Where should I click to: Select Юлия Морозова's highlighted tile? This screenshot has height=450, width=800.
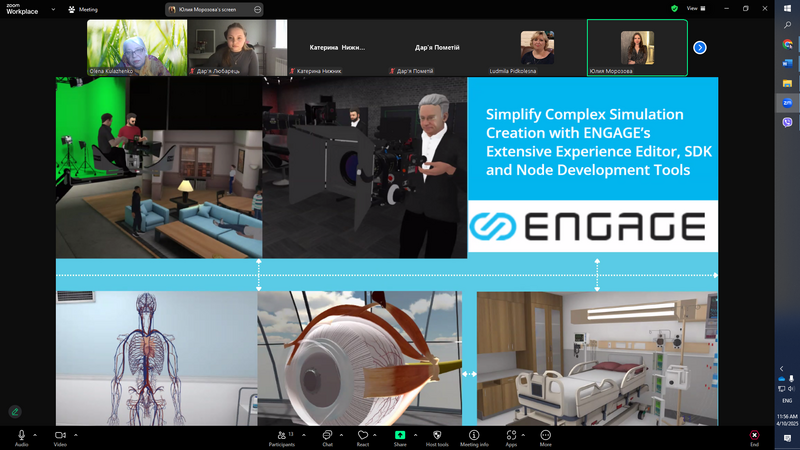(x=637, y=47)
